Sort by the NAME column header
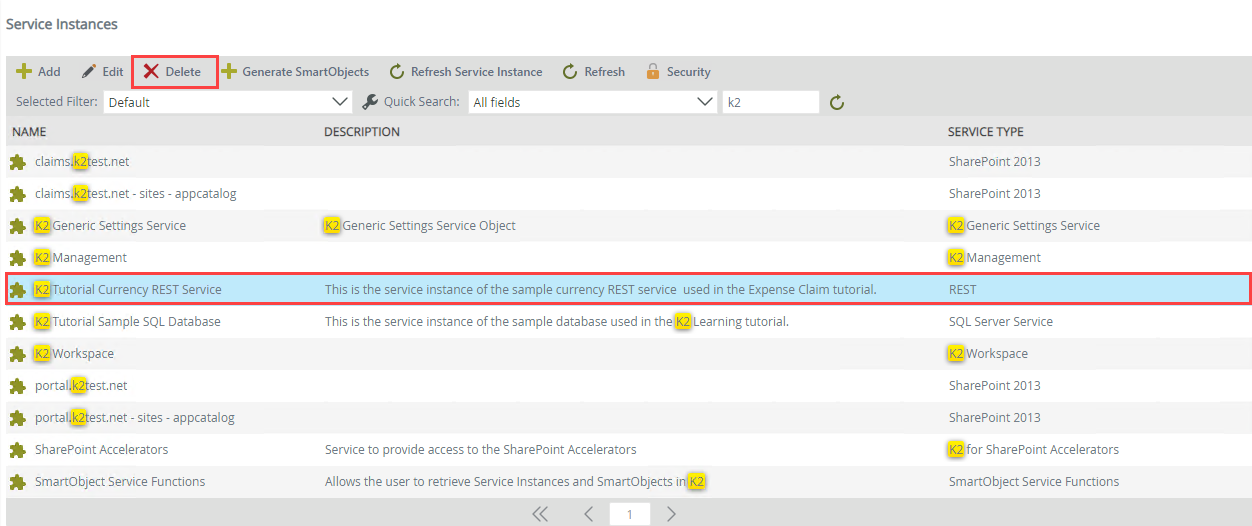The height and width of the screenshot is (526, 1252). click(x=29, y=132)
